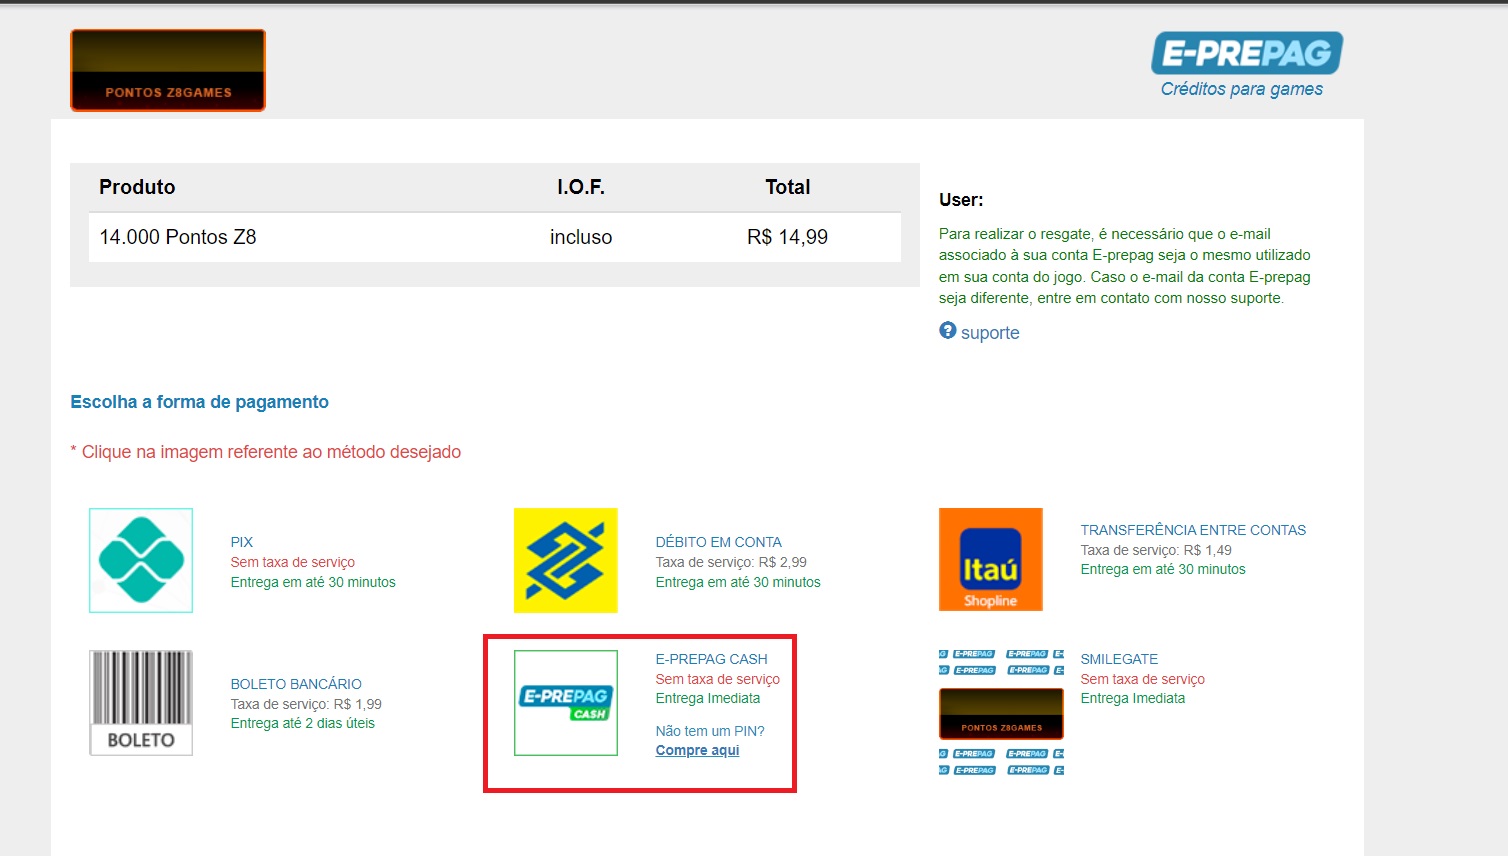Click the E-PREPAG logo in header

[1247, 53]
